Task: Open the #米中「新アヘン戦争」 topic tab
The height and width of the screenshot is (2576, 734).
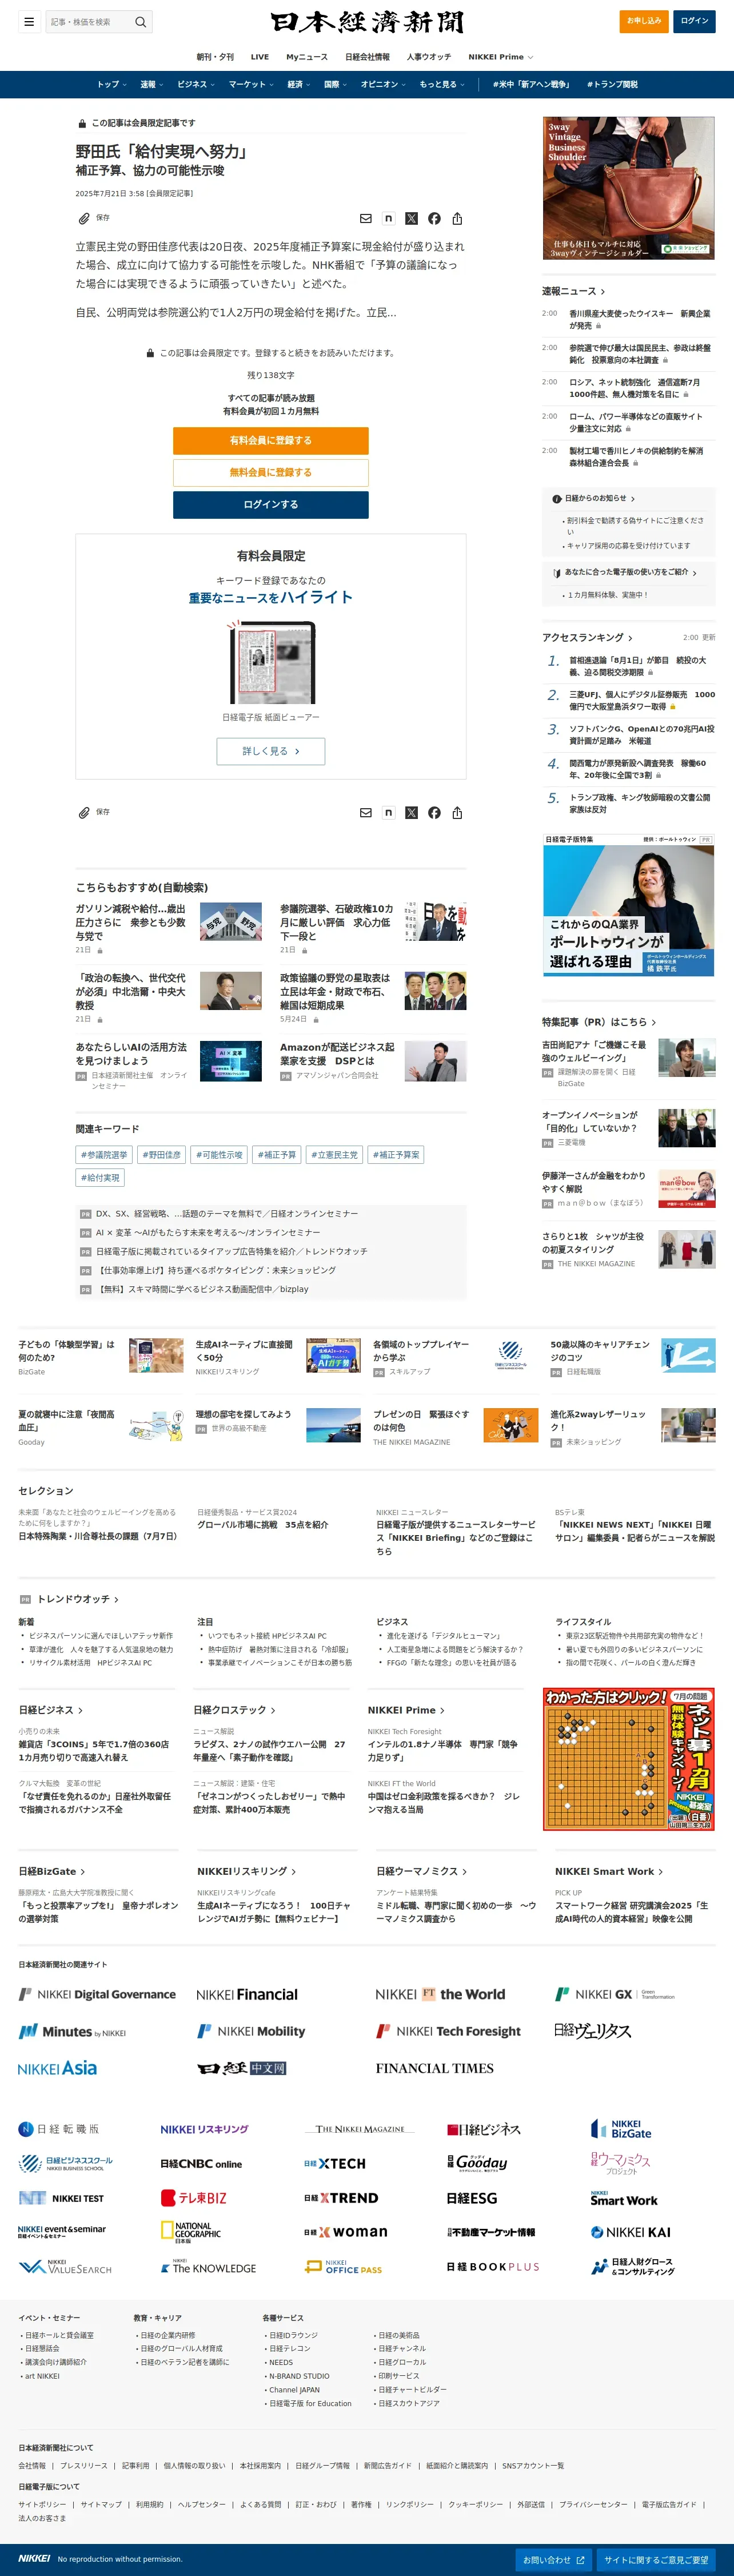Action: click(x=531, y=84)
